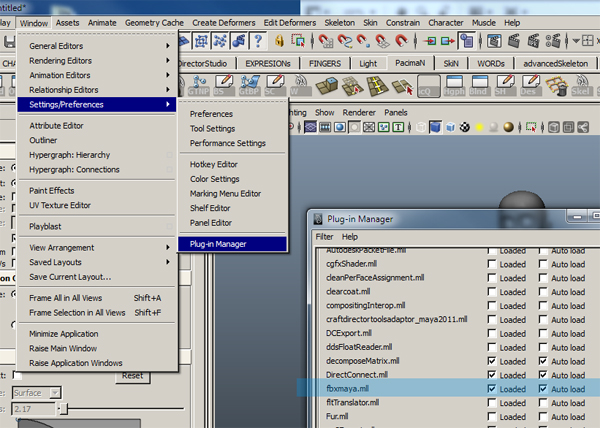Click the Hgph shelf icon

(x=454, y=86)
